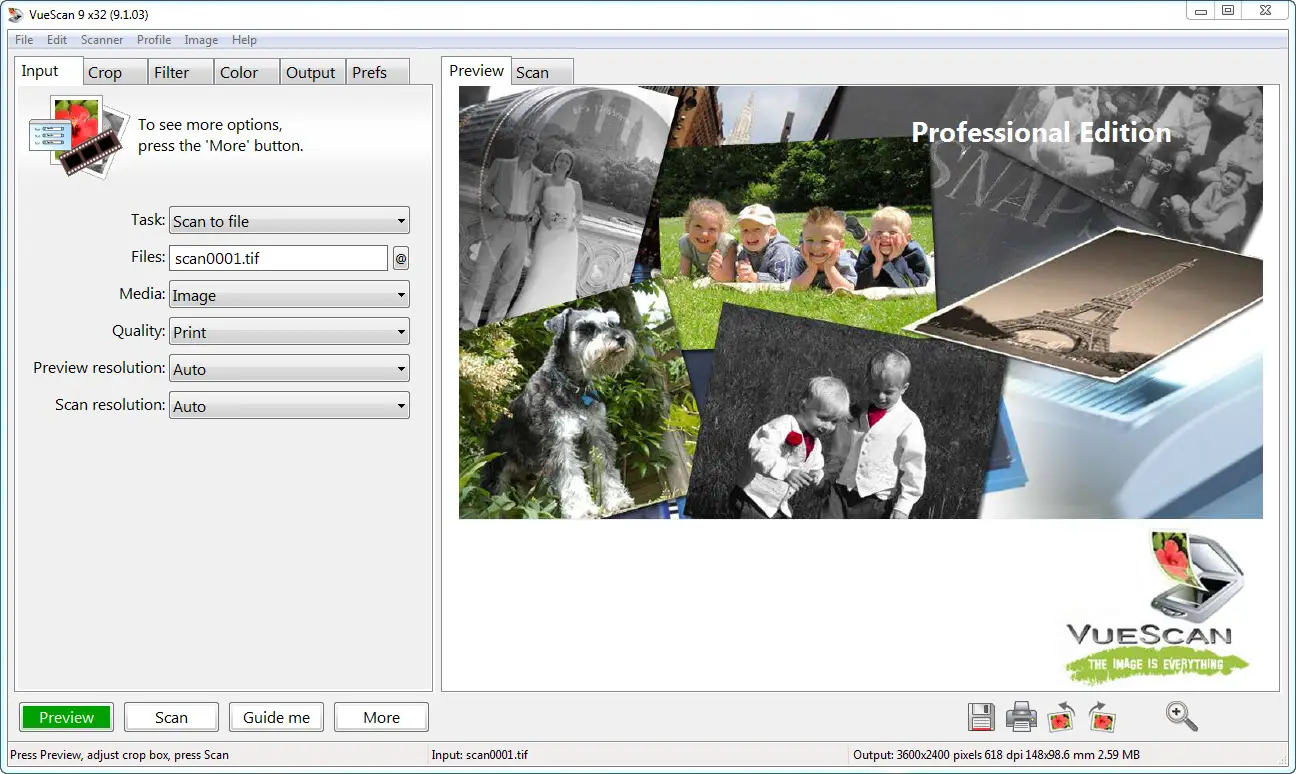Viewport: 1296px width, 774px height.
Task: Minimize the VueScan window
Action: tap(1202, 11)
